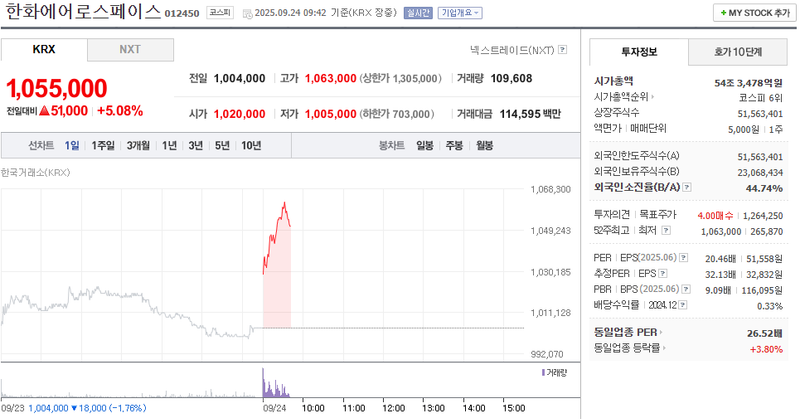Click the 동일업종 등락률 value +3.80%

click(766, 349)
